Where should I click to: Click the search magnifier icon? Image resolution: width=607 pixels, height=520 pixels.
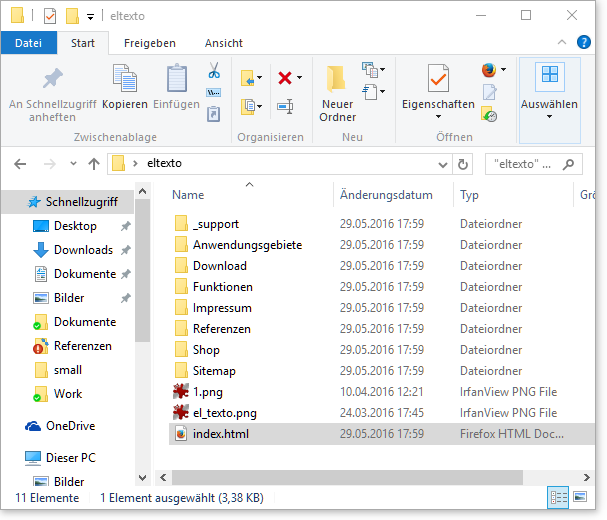[568, 164]
